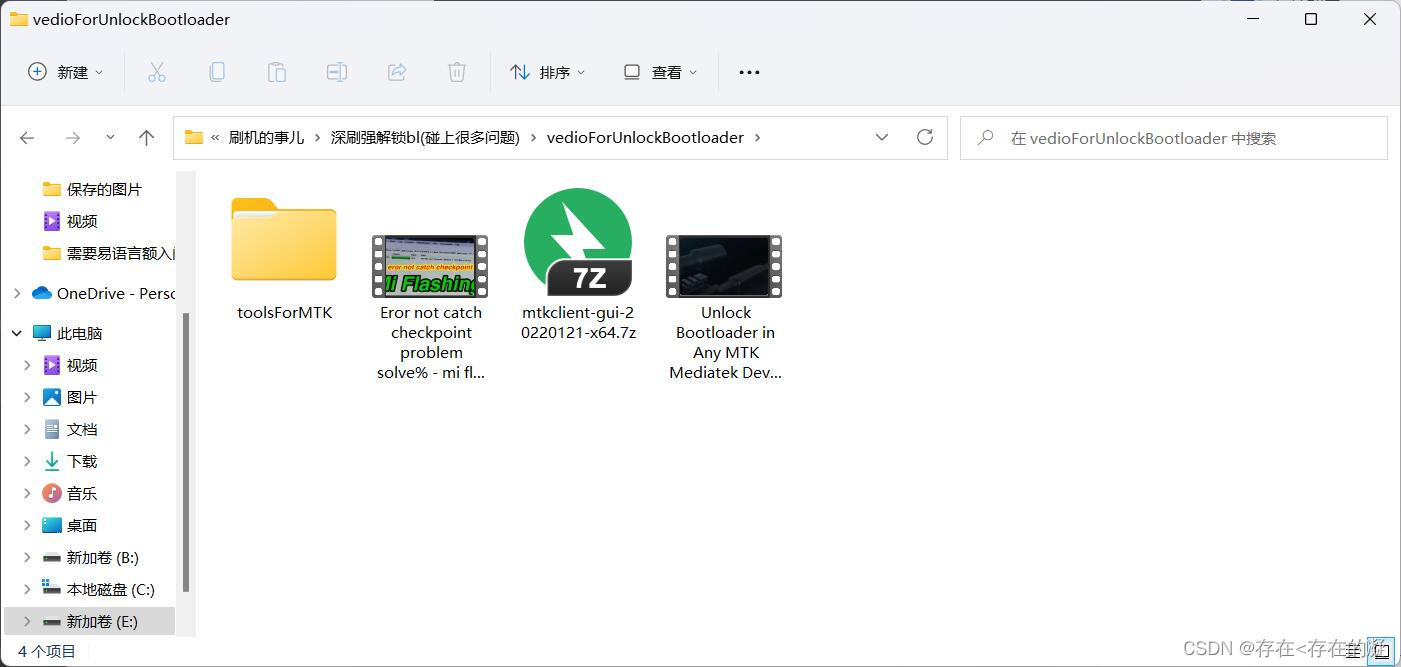
Task: Open the three-dot more options menu
Action: (749, 72)
